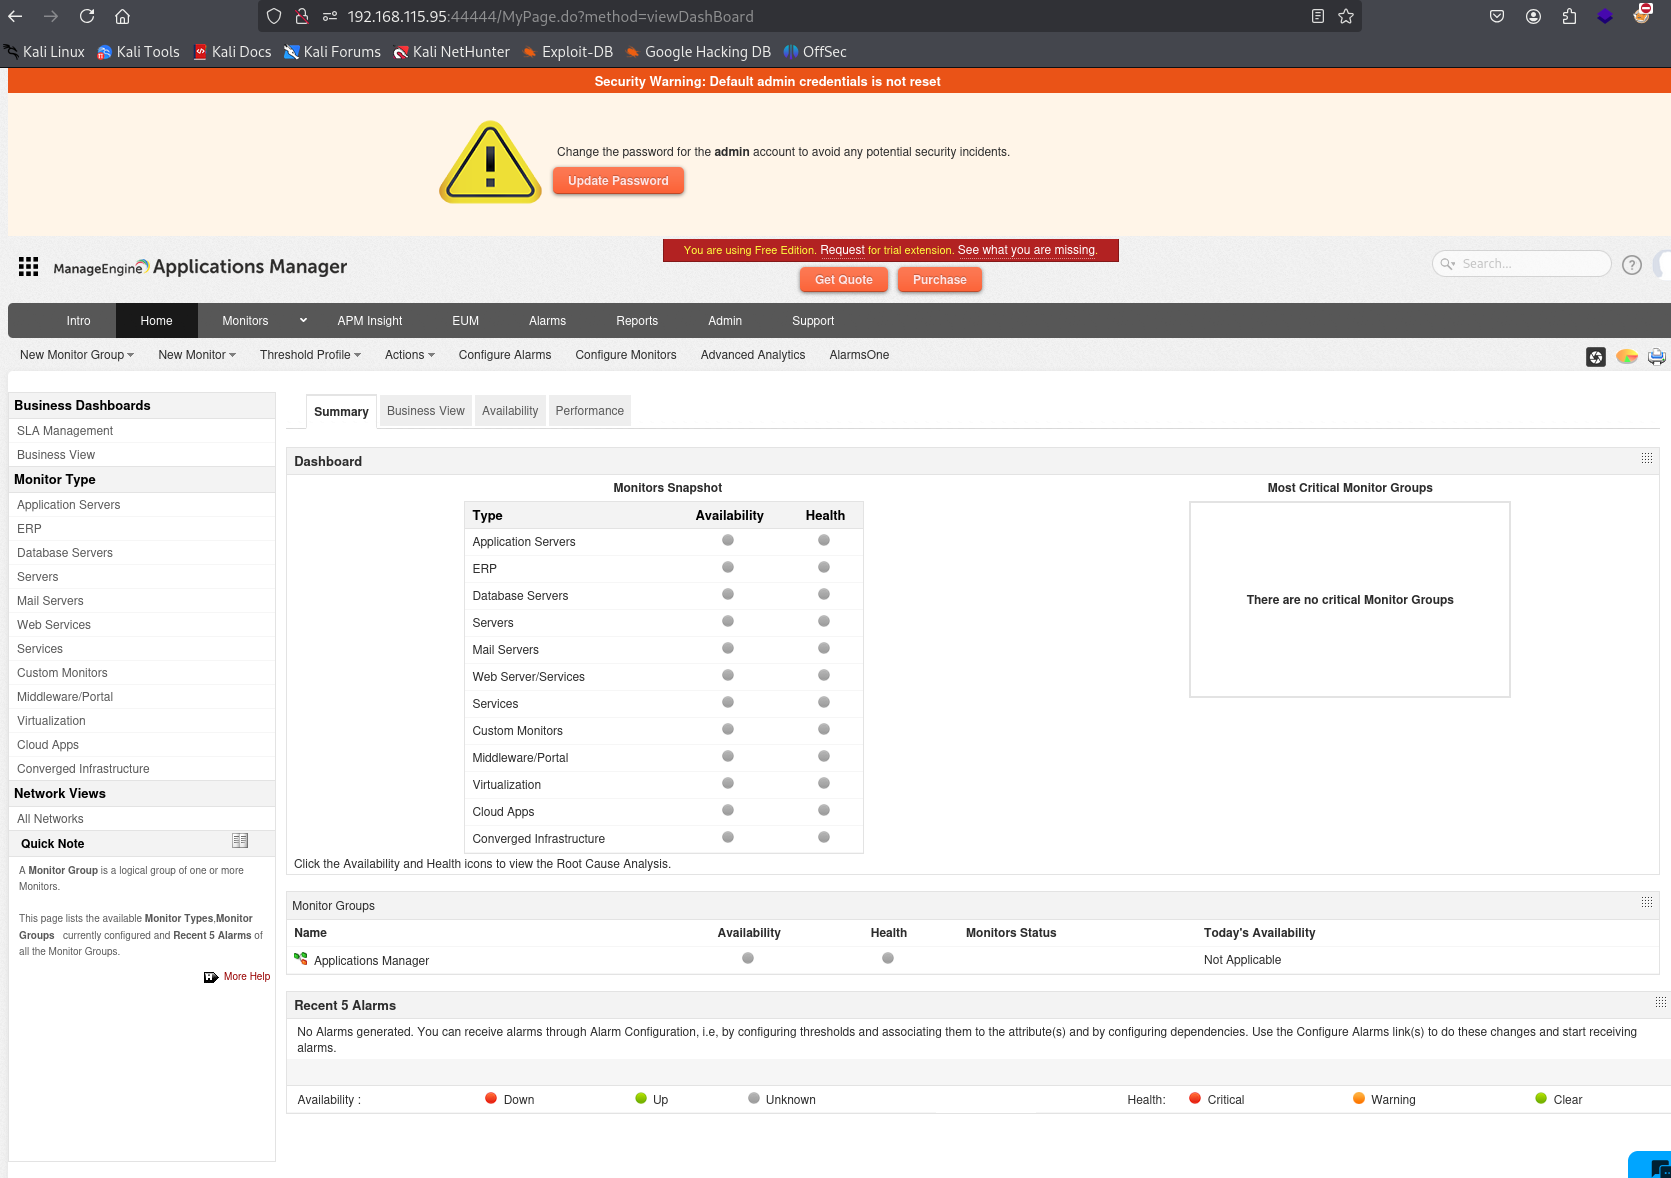1671x1178 pixels.
Task: Open the New Monitor dropdown
Action: (x=197, y=355)
